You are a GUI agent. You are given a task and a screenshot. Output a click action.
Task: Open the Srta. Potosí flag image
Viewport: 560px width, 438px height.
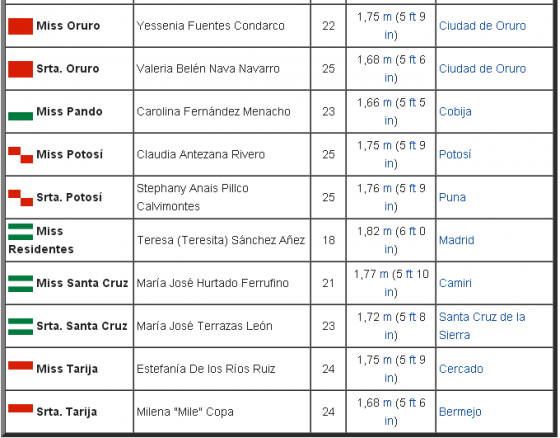point(20,198)
